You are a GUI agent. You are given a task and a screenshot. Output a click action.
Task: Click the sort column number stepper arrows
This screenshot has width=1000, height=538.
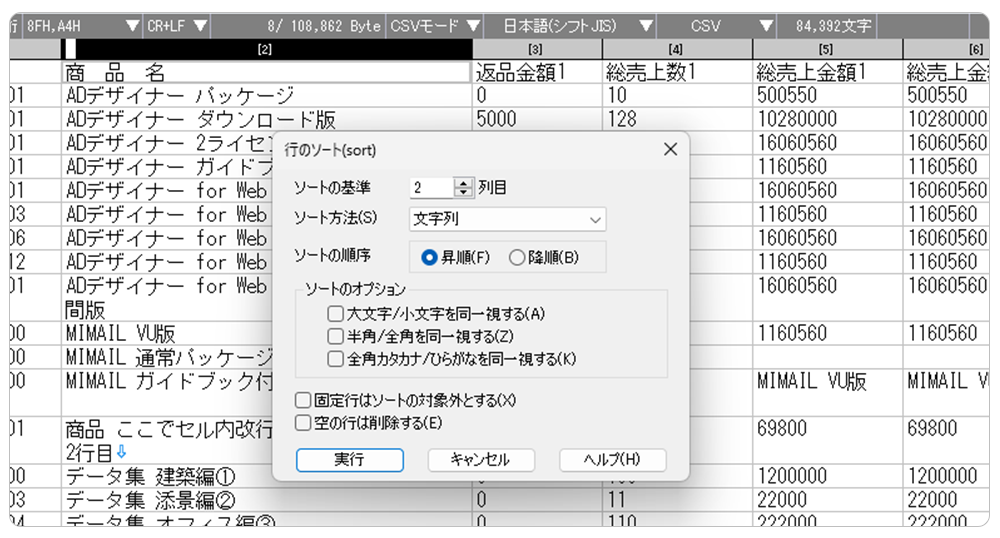pyautogui.click(x=462, y=187)
